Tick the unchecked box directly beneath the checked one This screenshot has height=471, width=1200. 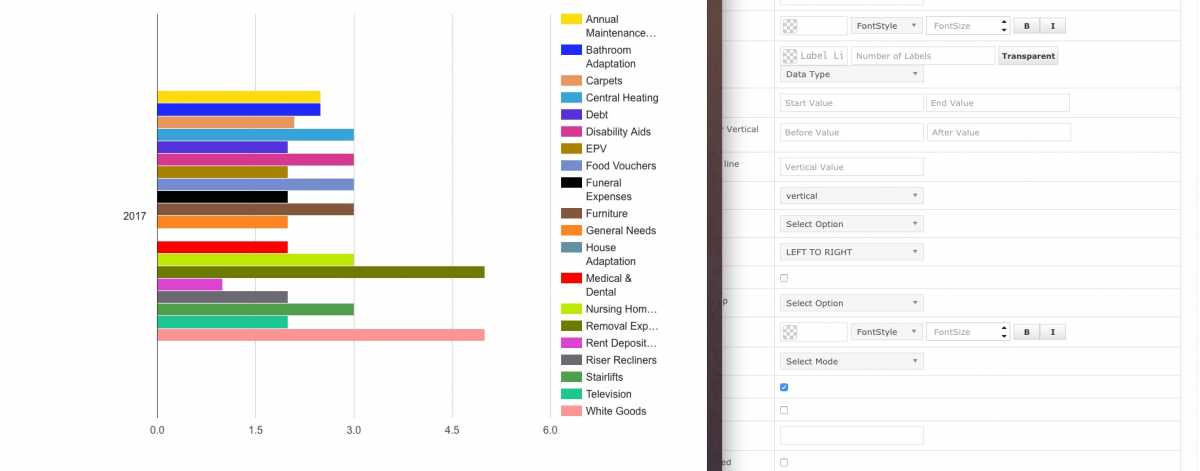(x=784, y=410)
